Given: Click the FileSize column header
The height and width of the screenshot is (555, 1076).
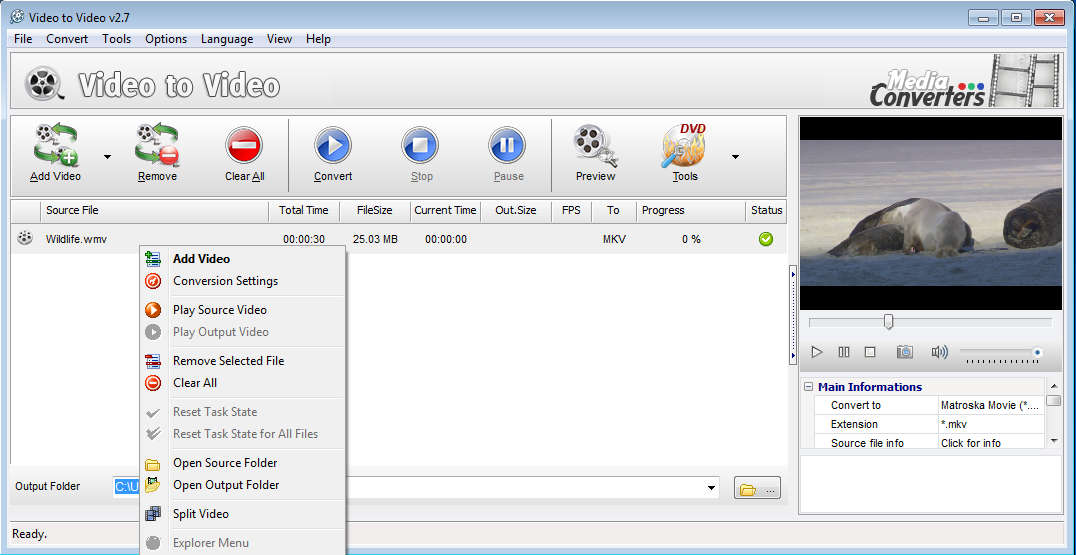Looking at the screenshot, I should tap(375, 211).
